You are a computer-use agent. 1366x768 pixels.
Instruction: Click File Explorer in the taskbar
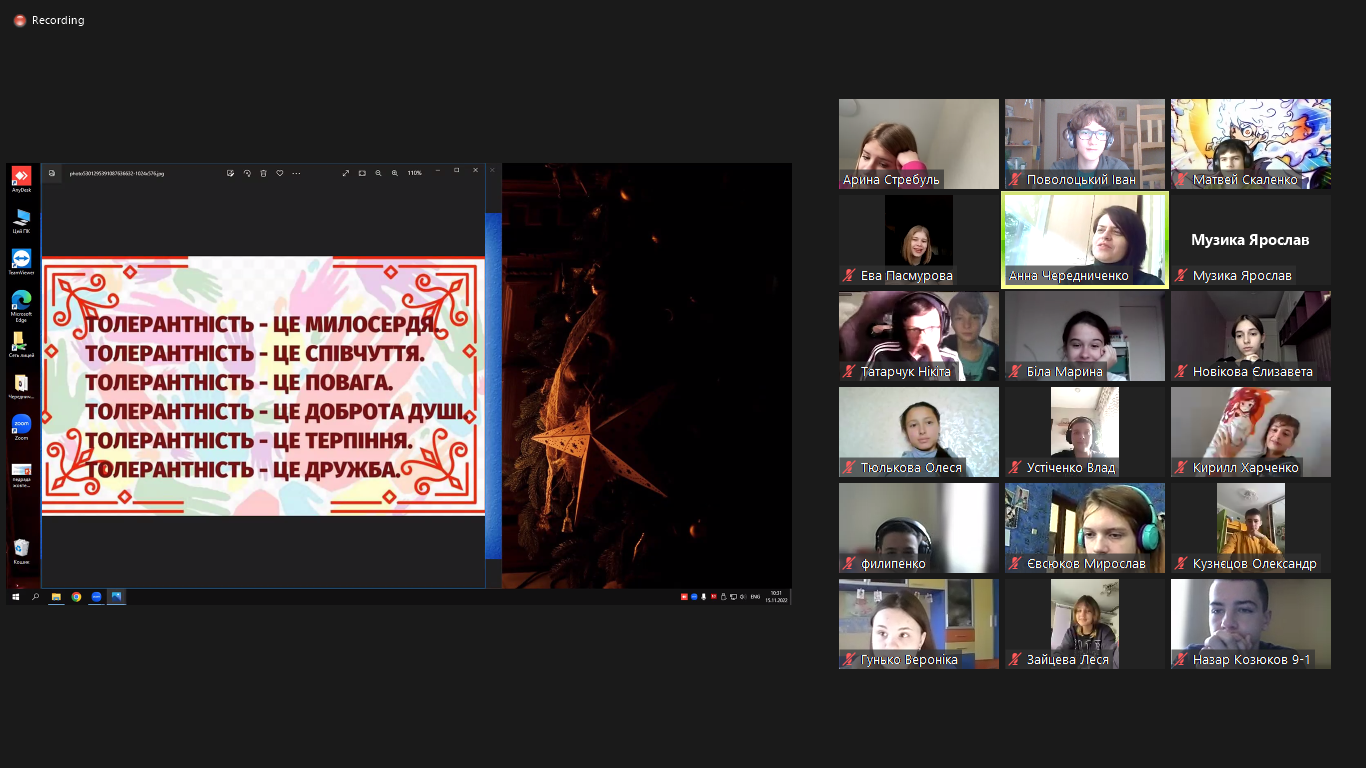pos(56,596)
